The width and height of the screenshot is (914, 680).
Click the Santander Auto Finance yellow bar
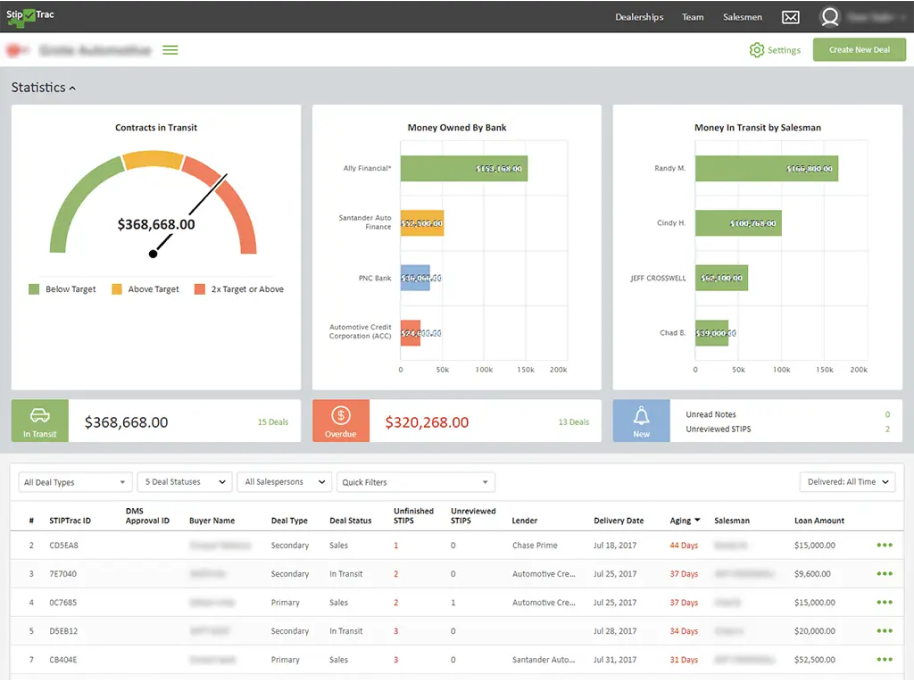click(x=422, y=223)
